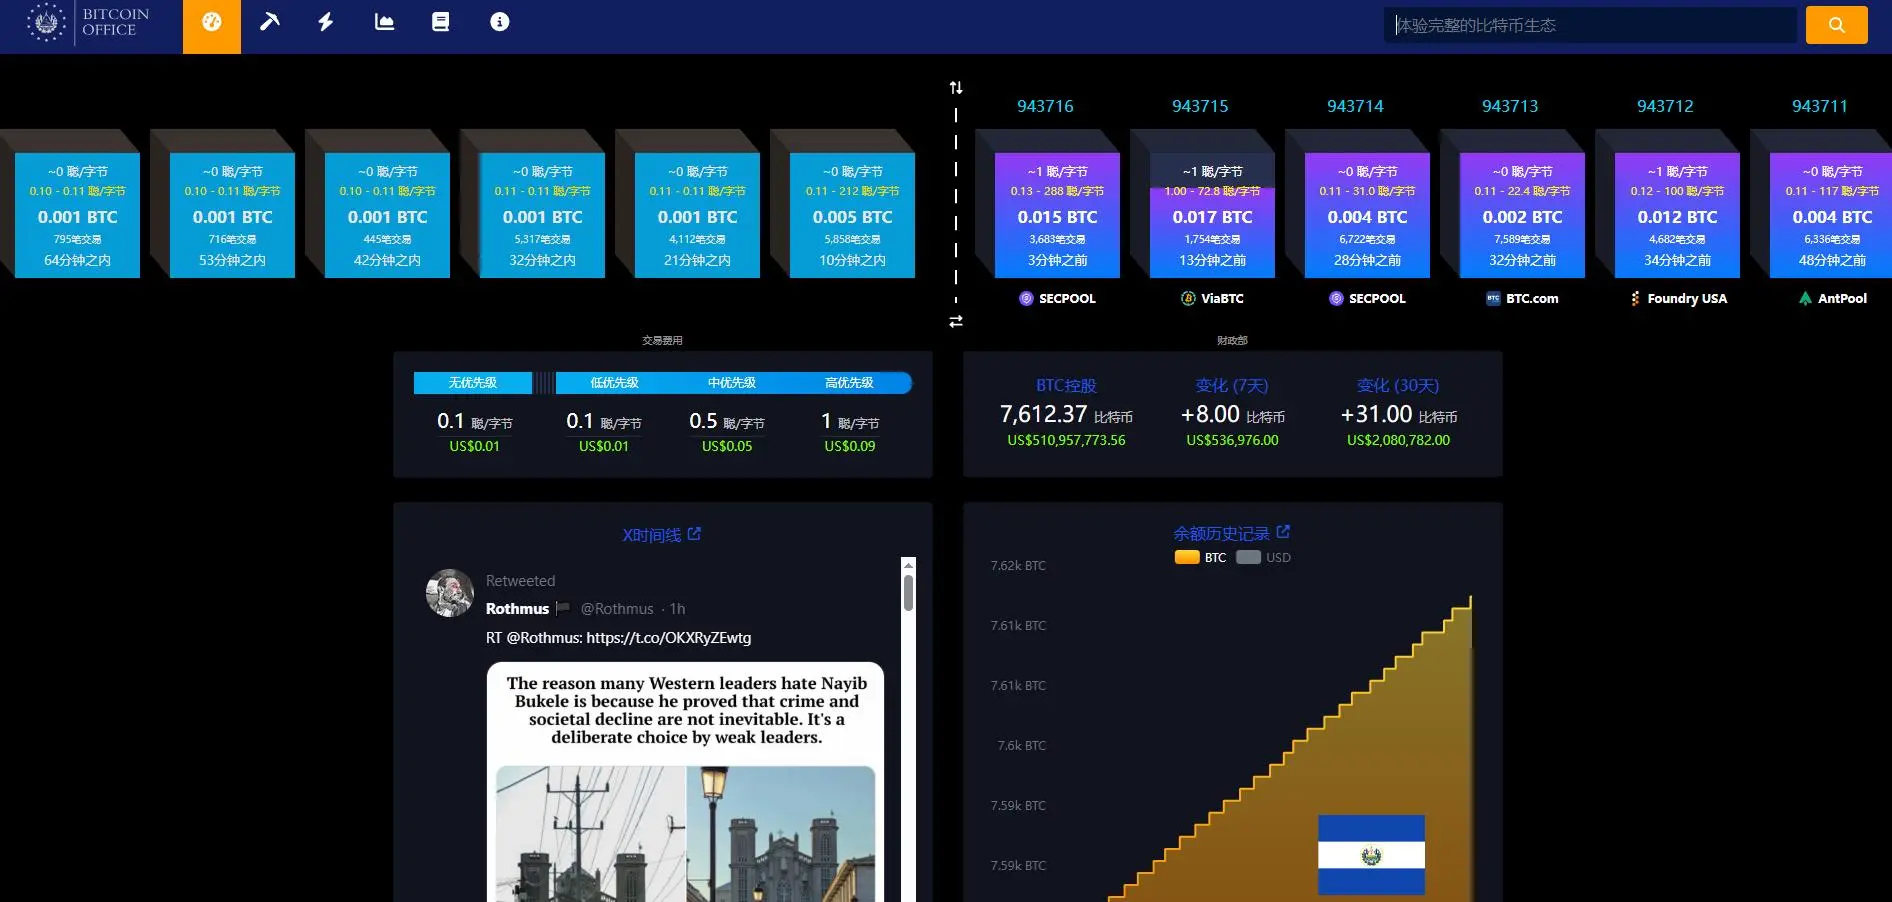1892x902 pixels.
Task: Focus the Bitcoin ecosystem search field
Action: [x=1591, y=25]
